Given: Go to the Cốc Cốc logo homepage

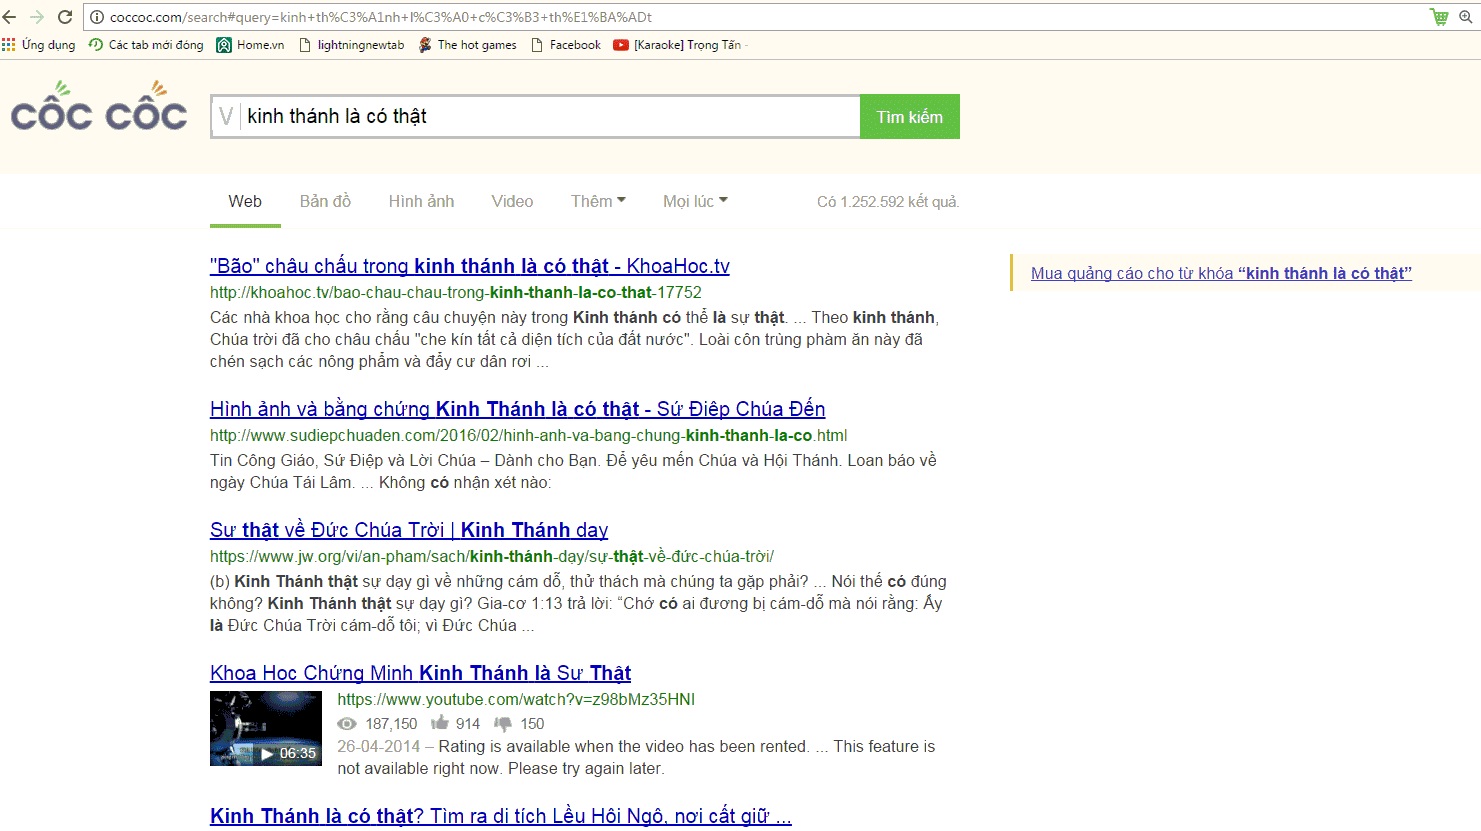Looking at the screenshot, I should (99, 110).
